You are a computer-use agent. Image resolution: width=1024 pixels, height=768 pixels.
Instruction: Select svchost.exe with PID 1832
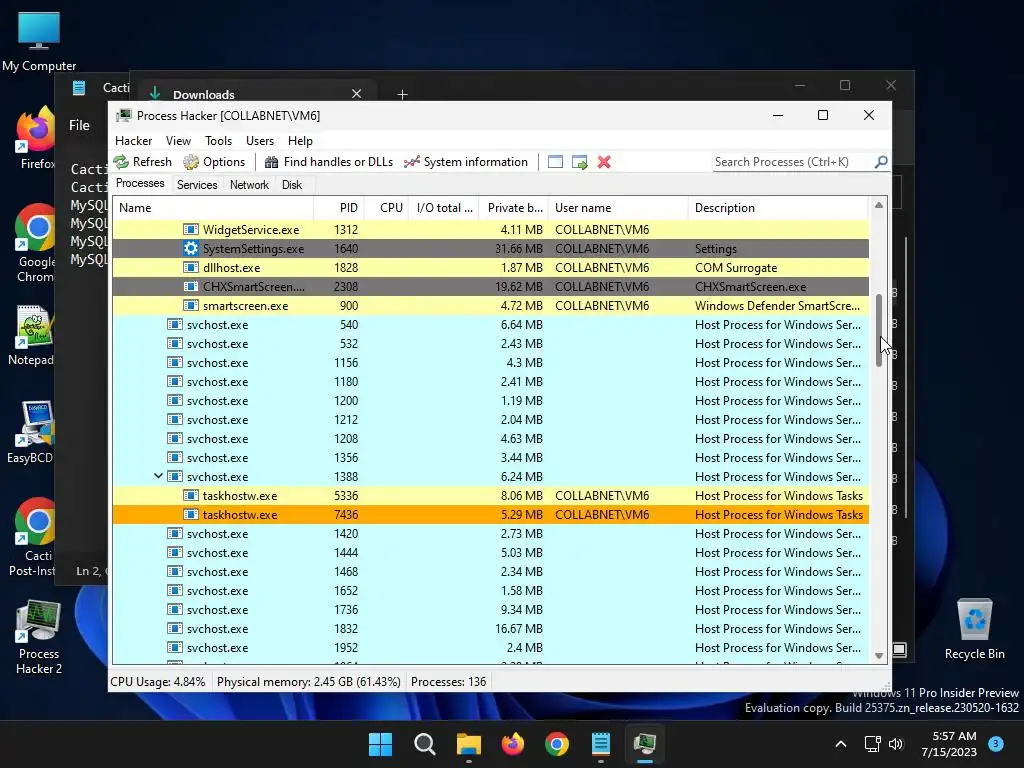[491, 628]
